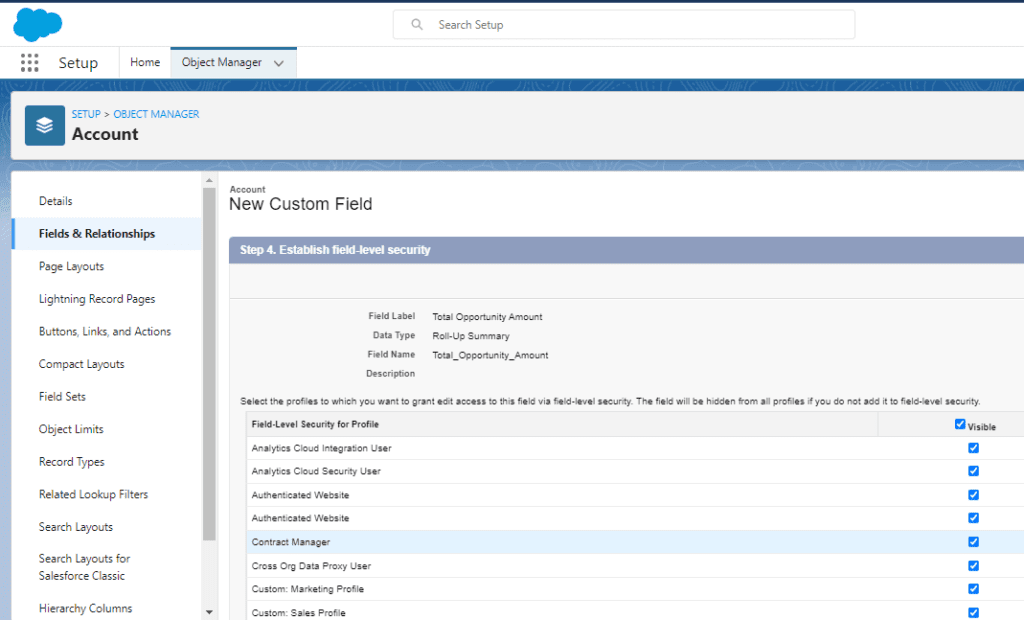Click the 'Total Opportunity Amount' field label value
The height and width of the screenshot is (620, 1024).
coord(487,317)
